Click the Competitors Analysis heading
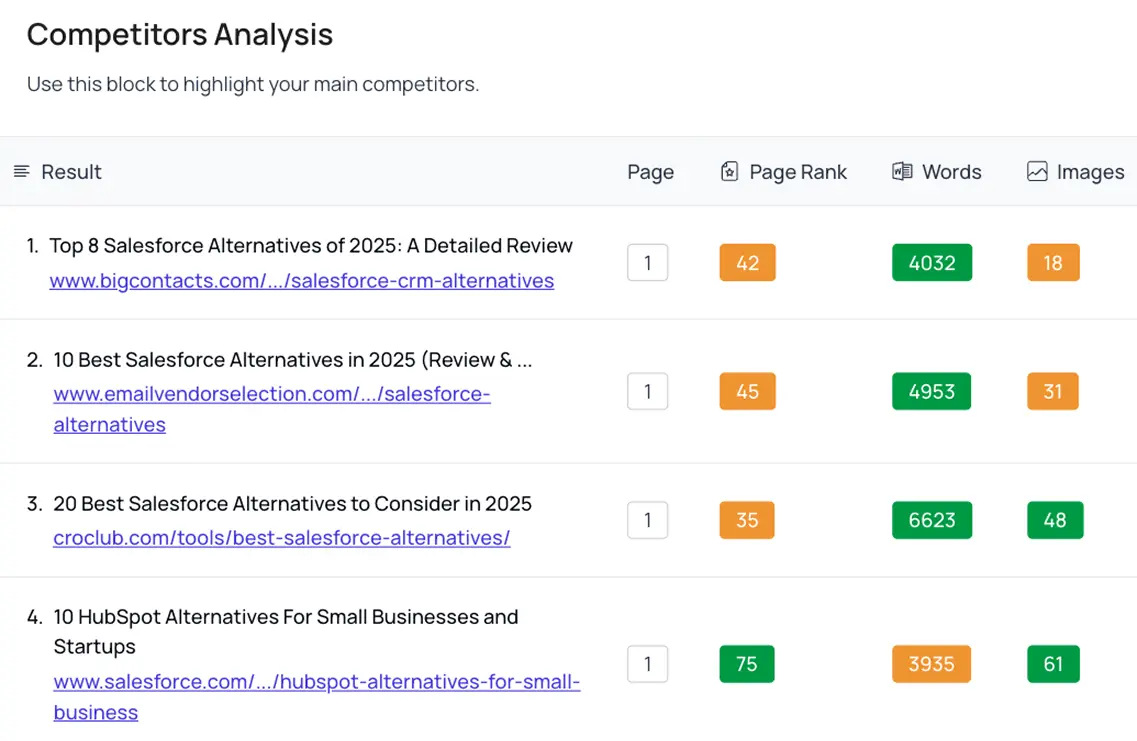The image size is (1137, 741). pyautogui.click(x=180, y=35)
